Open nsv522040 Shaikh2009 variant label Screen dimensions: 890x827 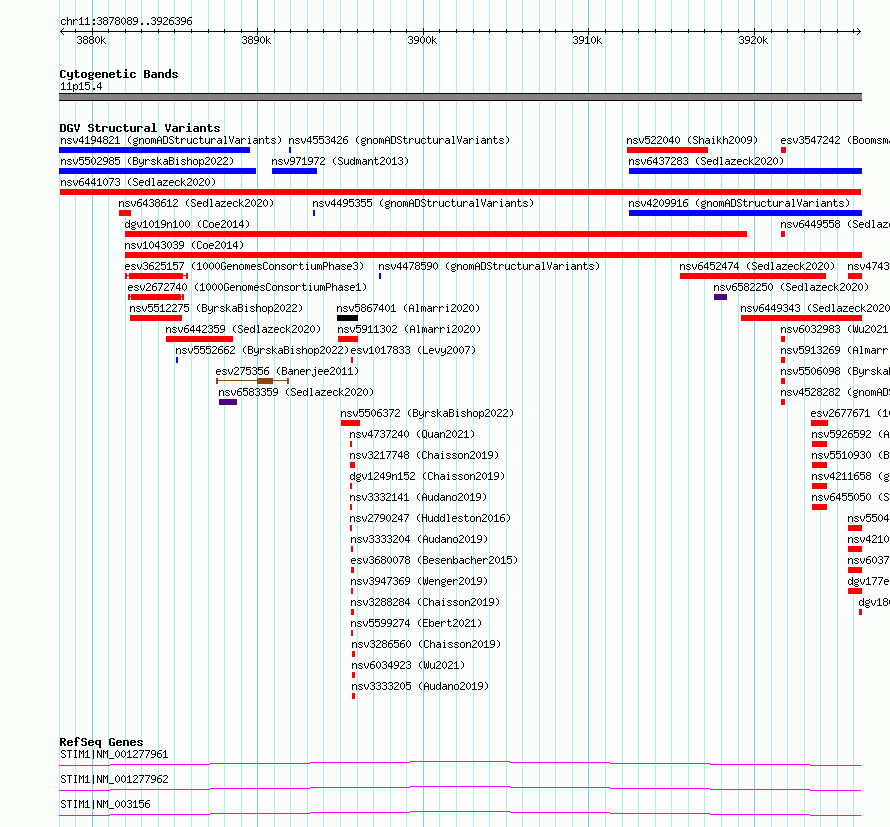pos(692,140)
